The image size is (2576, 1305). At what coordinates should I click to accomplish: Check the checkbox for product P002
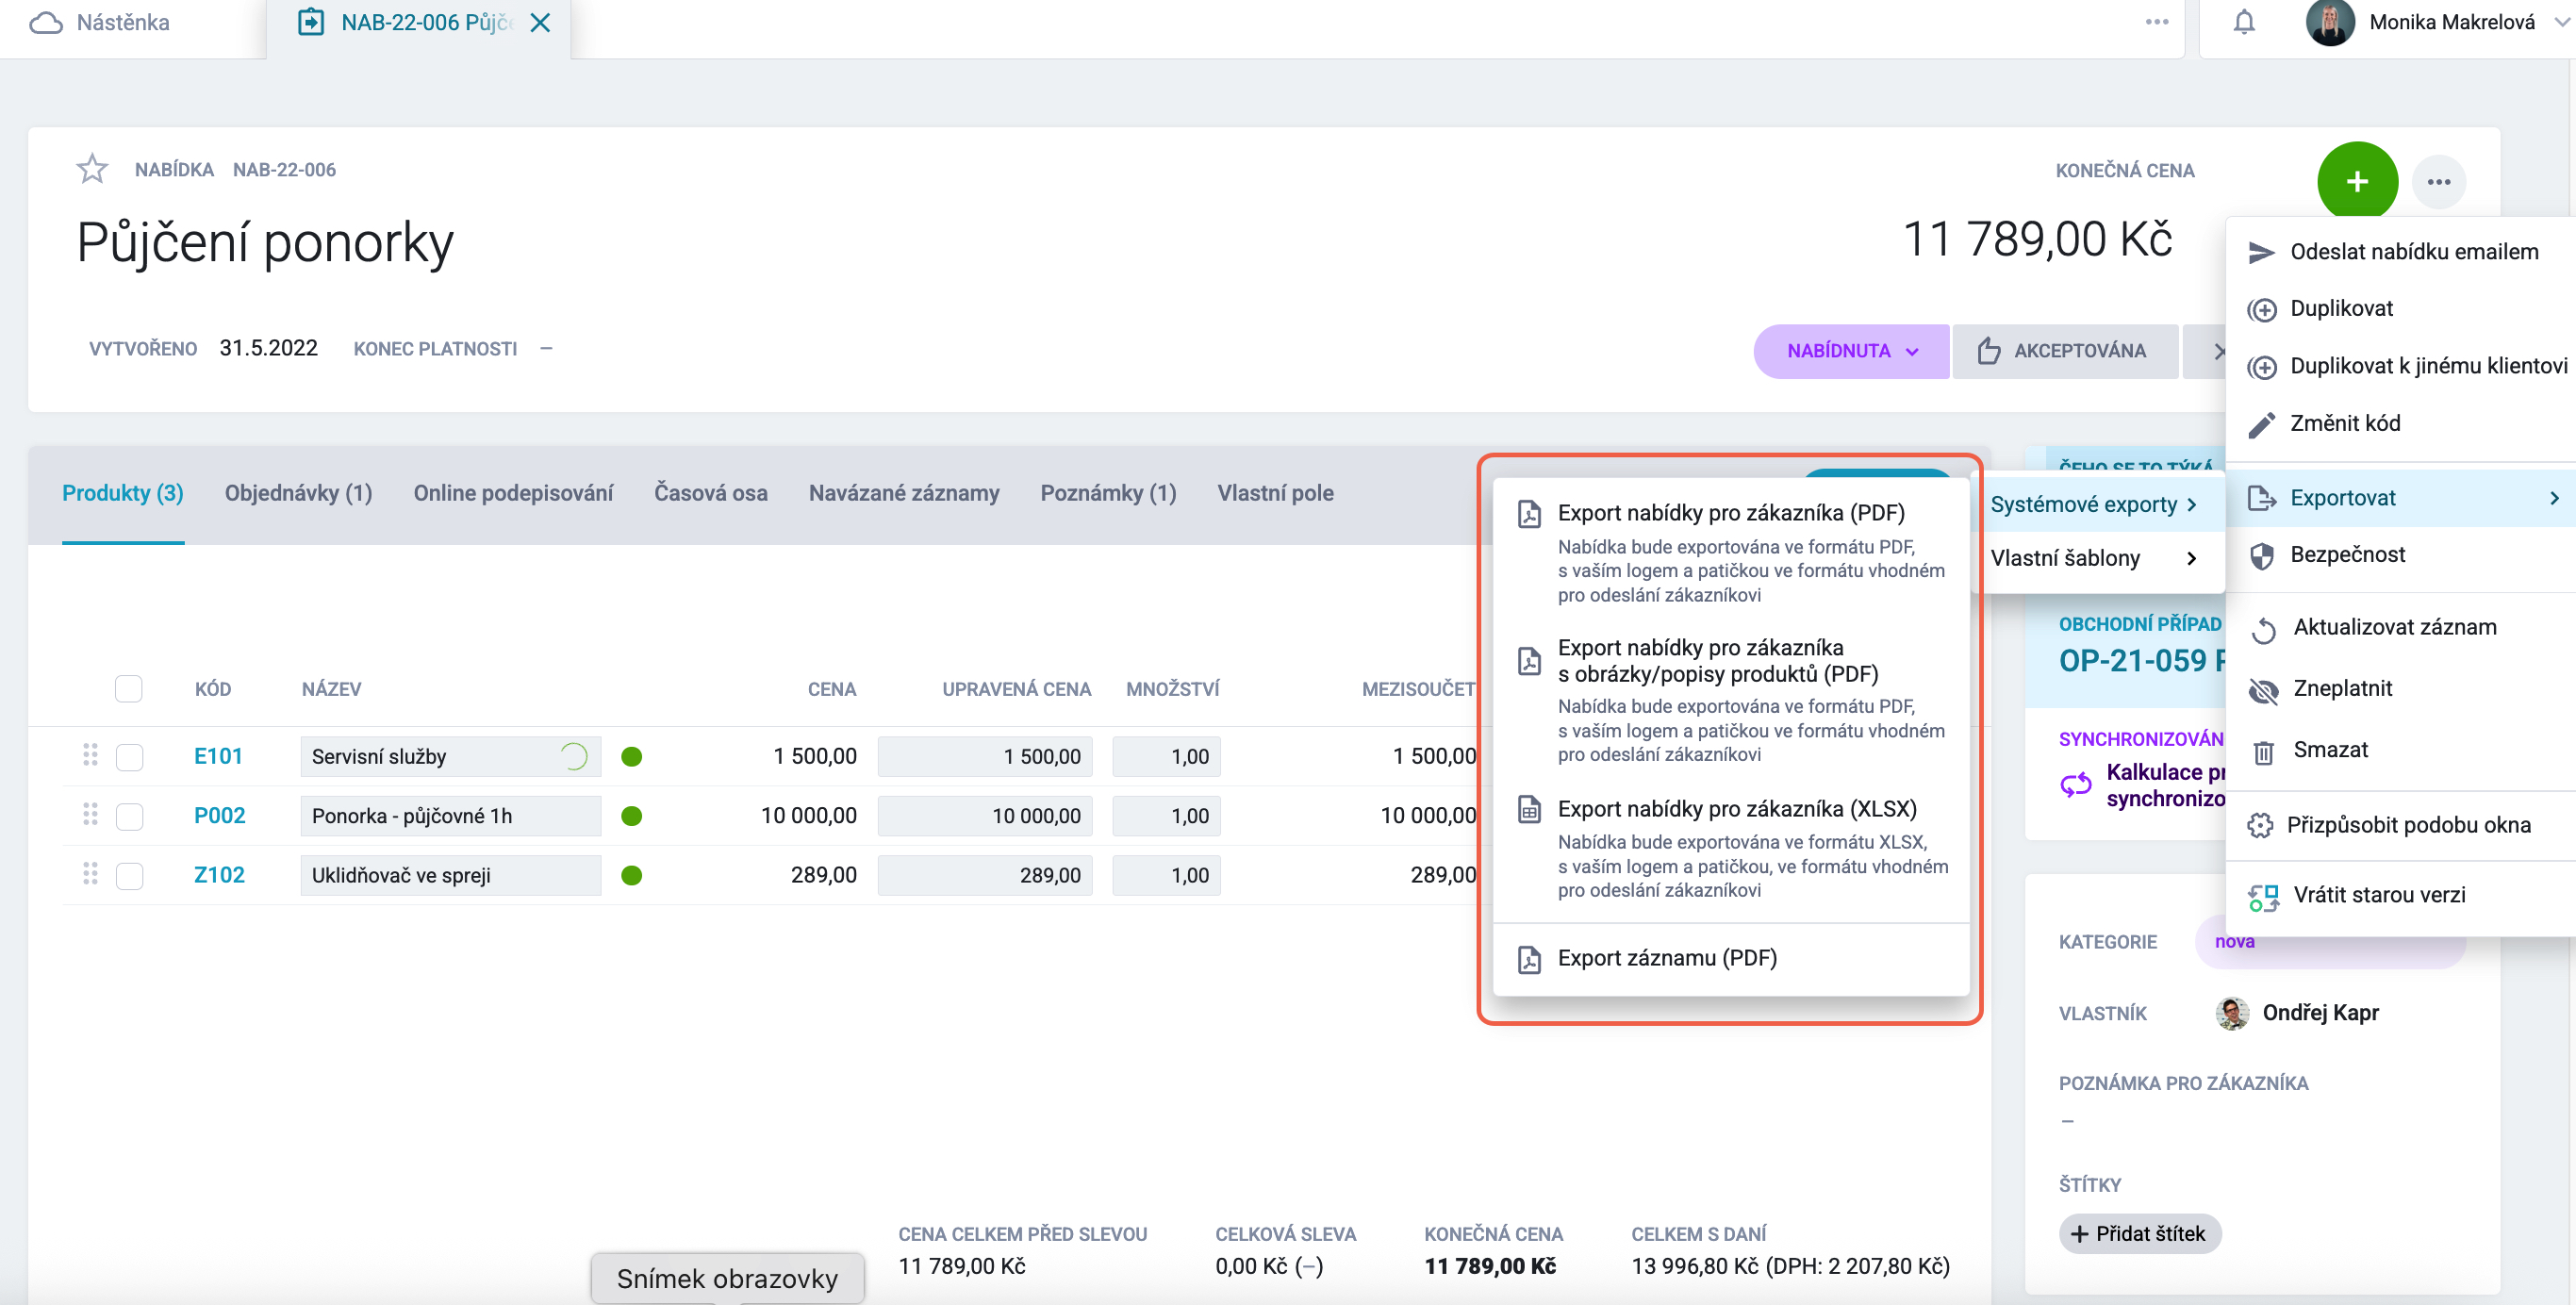click(x=129, y=816)
